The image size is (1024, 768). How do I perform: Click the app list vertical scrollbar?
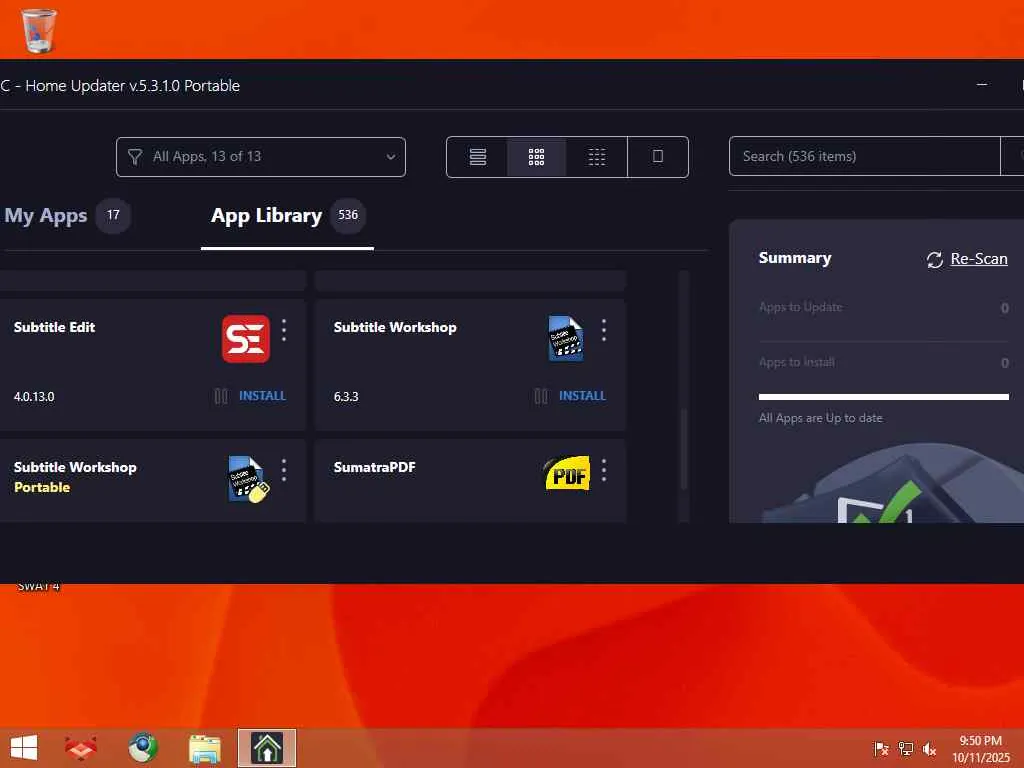[684, 449]
